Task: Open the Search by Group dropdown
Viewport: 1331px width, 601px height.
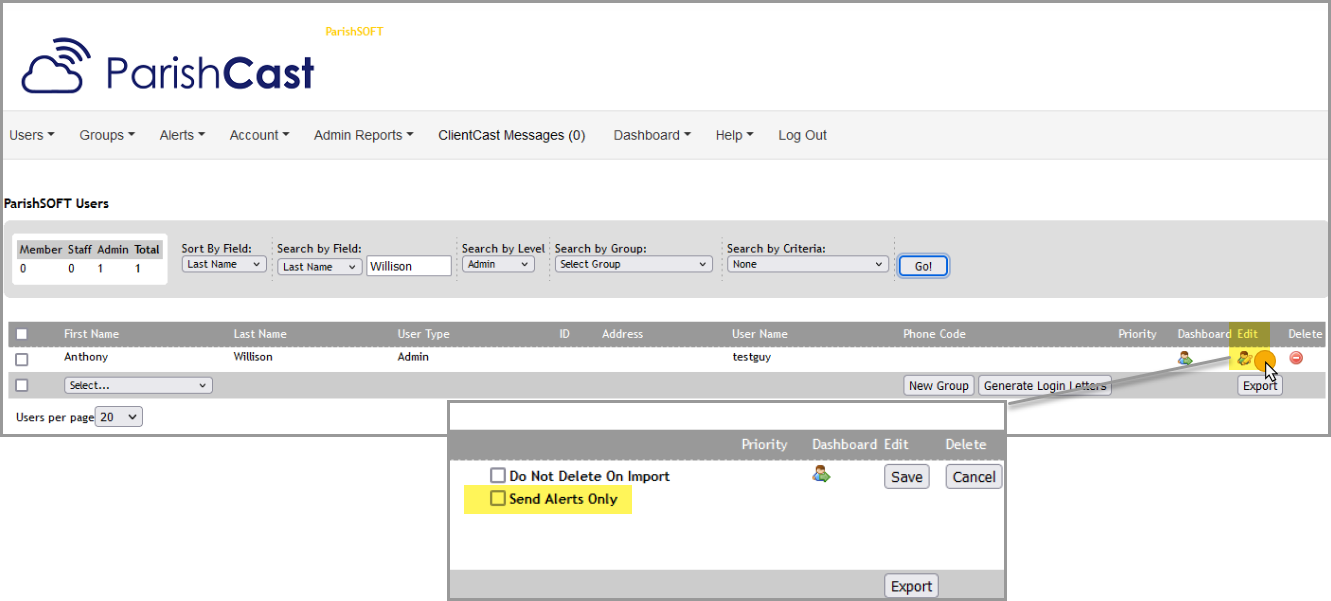Action: click(633, 264)
